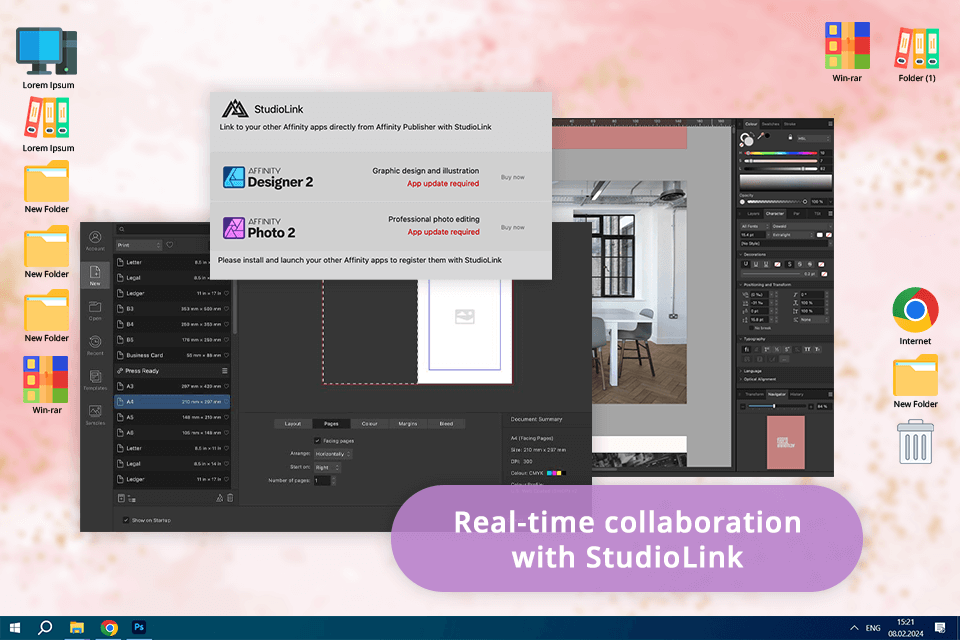Click the Navigator zoom in plus button
This screenshot has height=640, width=960.
point(811,407)
